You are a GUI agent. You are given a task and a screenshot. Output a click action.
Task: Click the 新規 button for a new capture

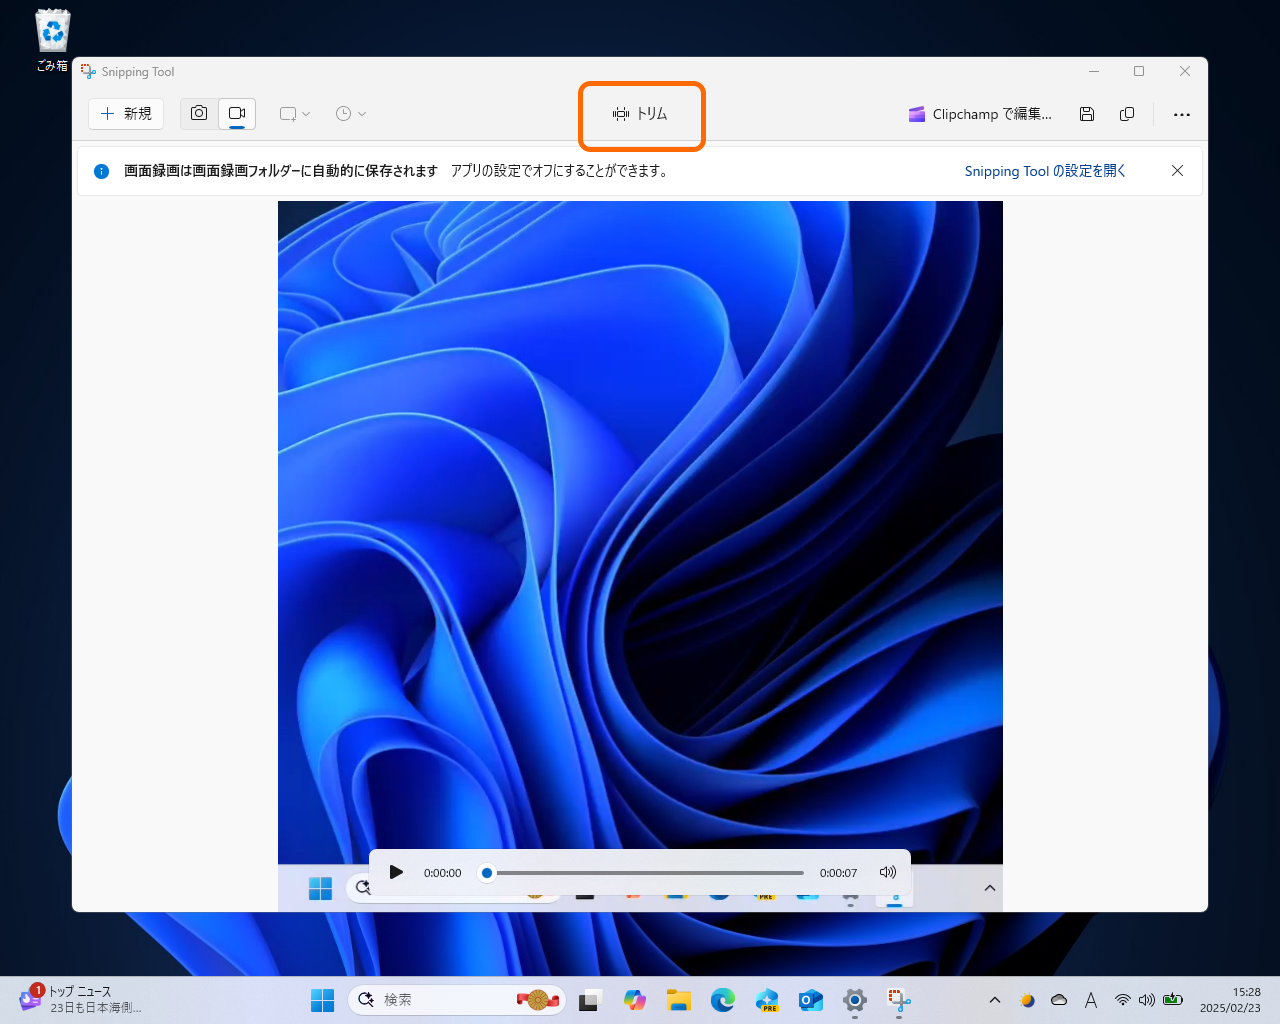coord(126,113)
